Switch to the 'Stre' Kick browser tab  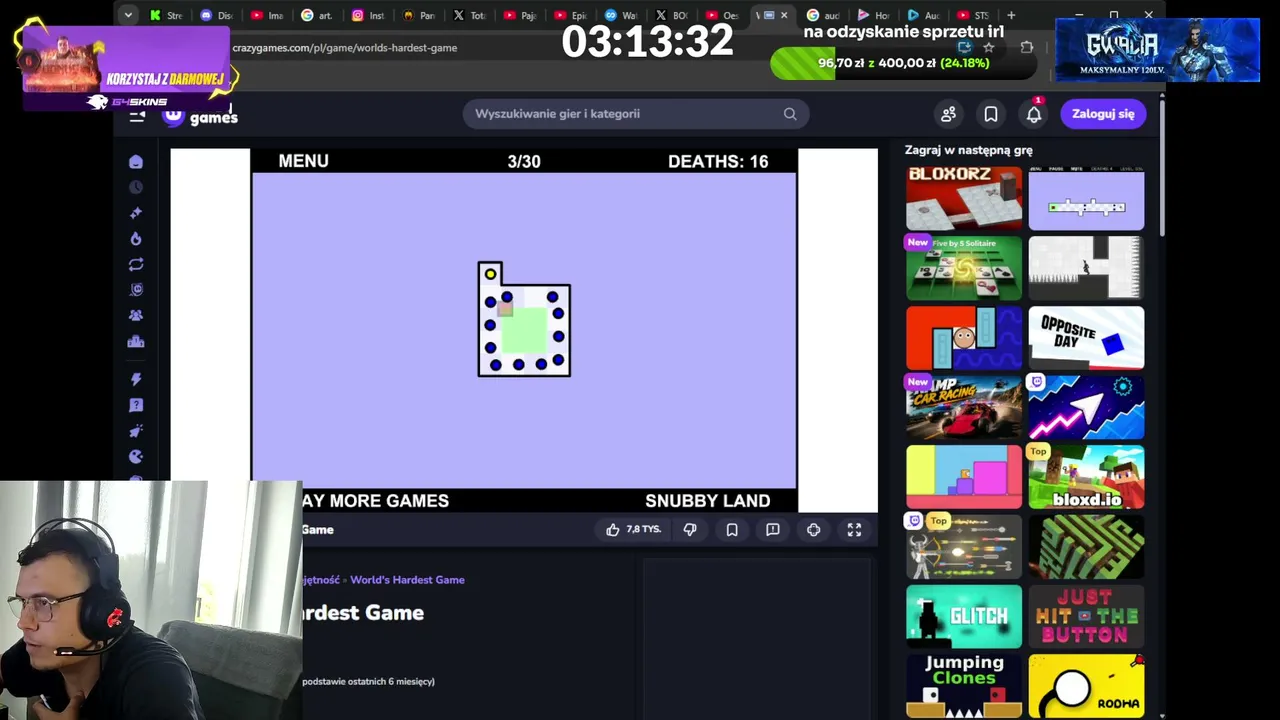[x=166, y=15]
